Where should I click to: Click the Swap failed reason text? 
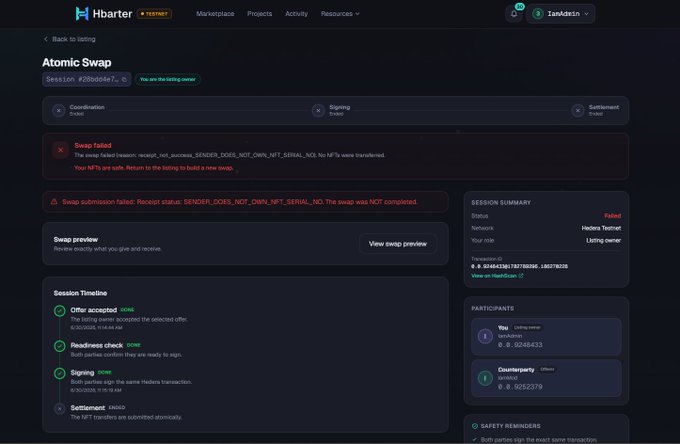229,155
